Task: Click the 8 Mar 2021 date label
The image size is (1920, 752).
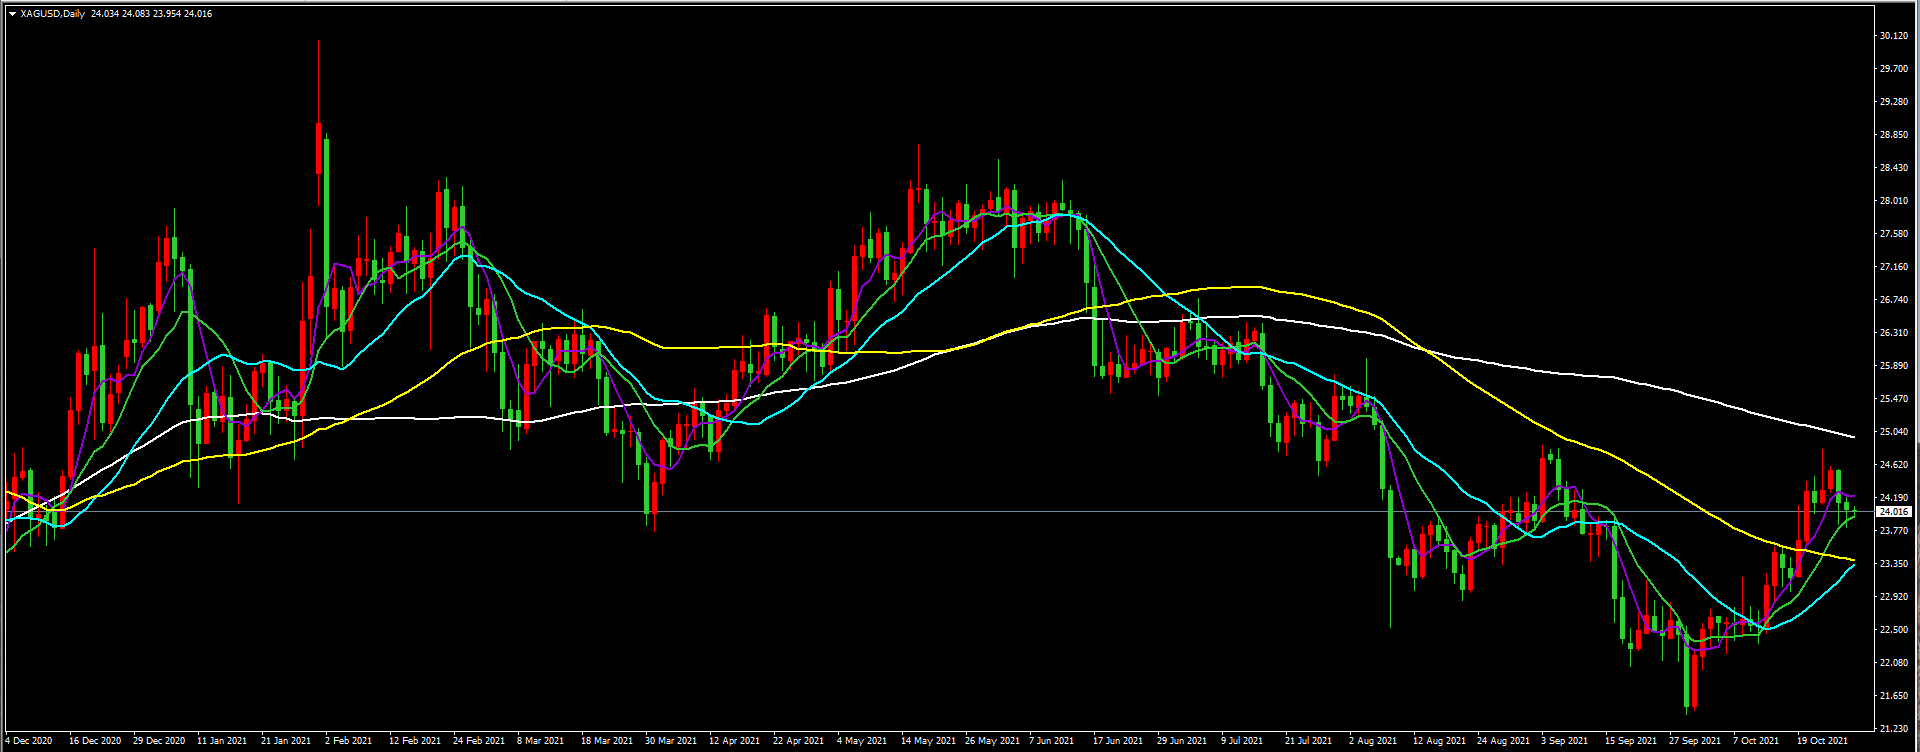Action: coord(541,741)
